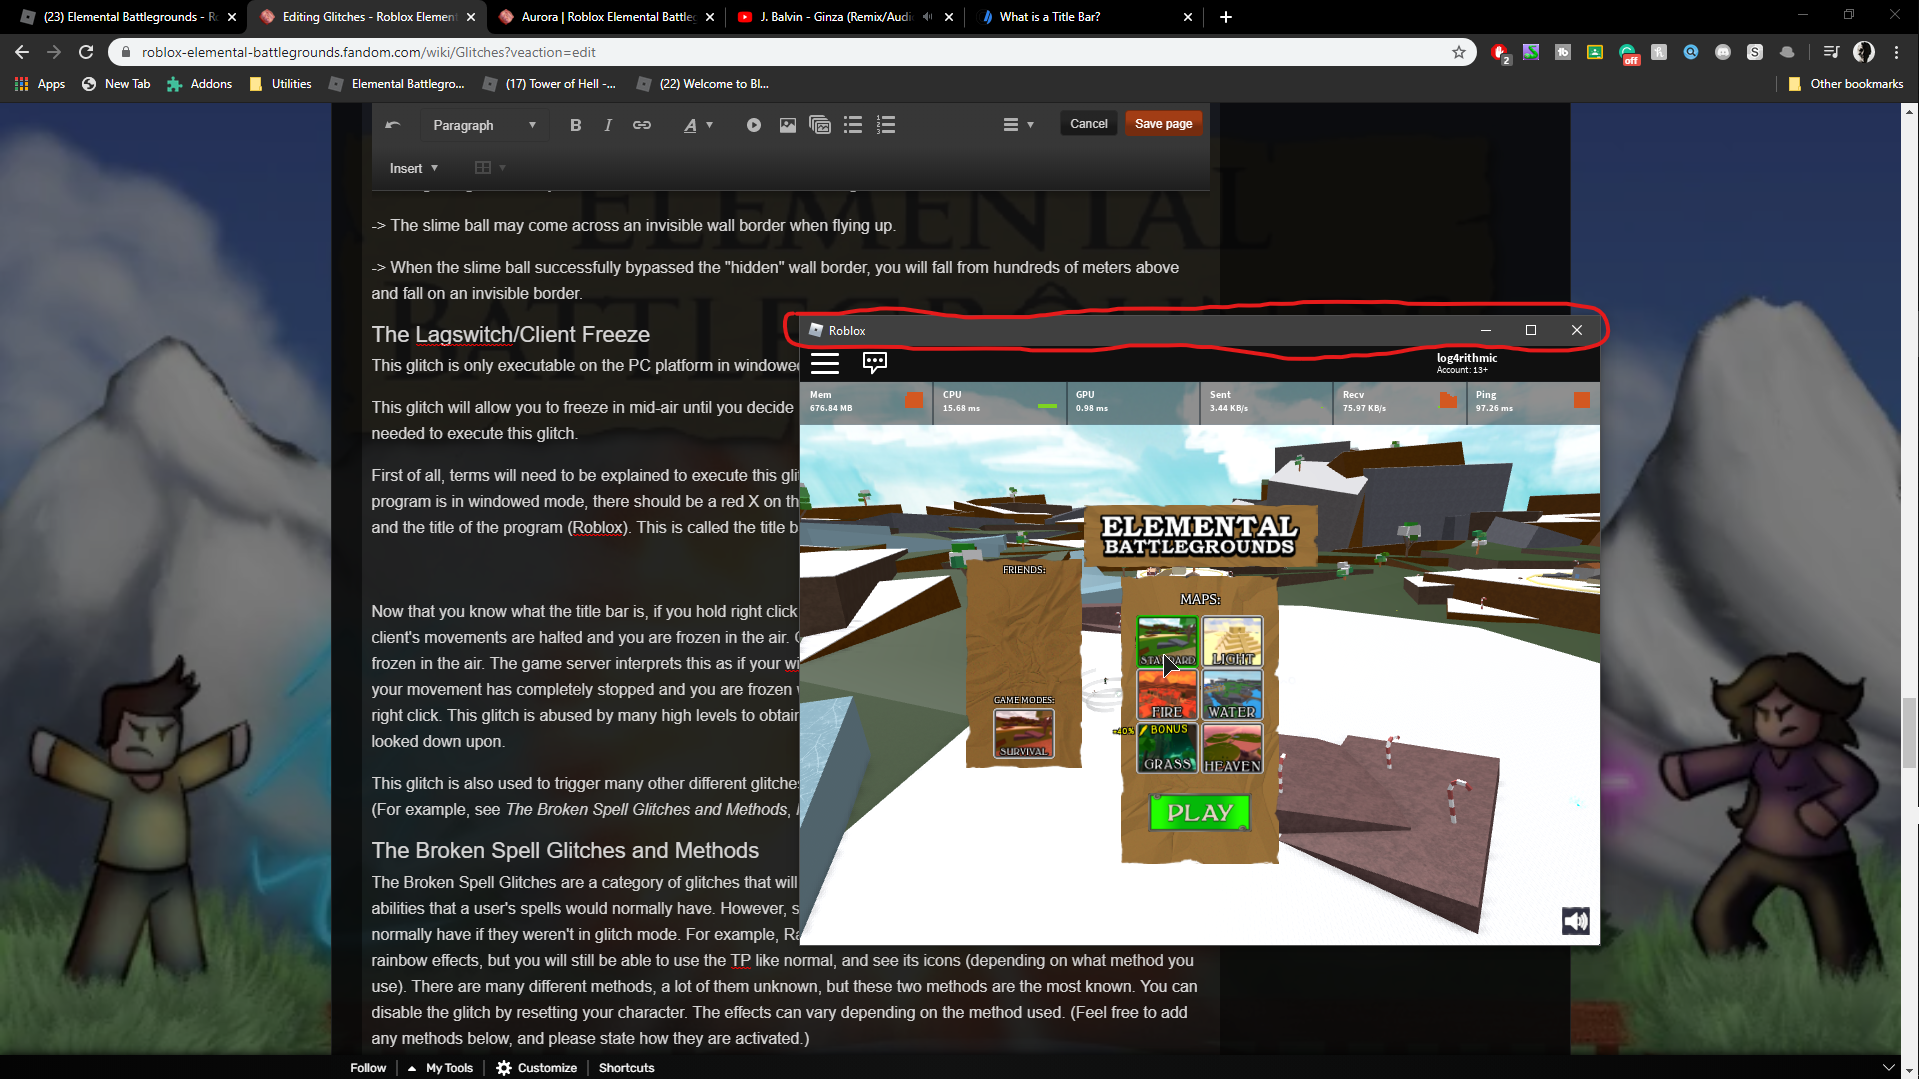1919x1079 pixels.
Task: Expand the text style 'A' dropdown
Action: (698, 125)
